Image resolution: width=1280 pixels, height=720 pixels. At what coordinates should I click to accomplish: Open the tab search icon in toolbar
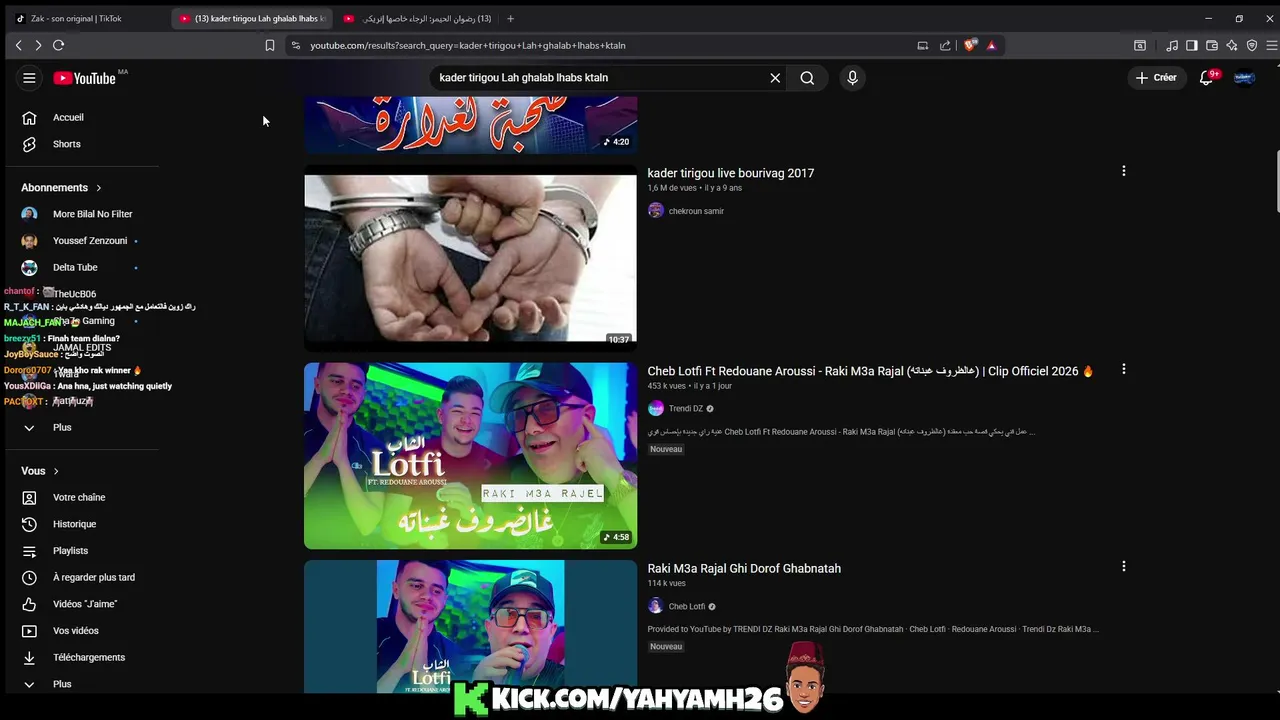click(1140, 45)
